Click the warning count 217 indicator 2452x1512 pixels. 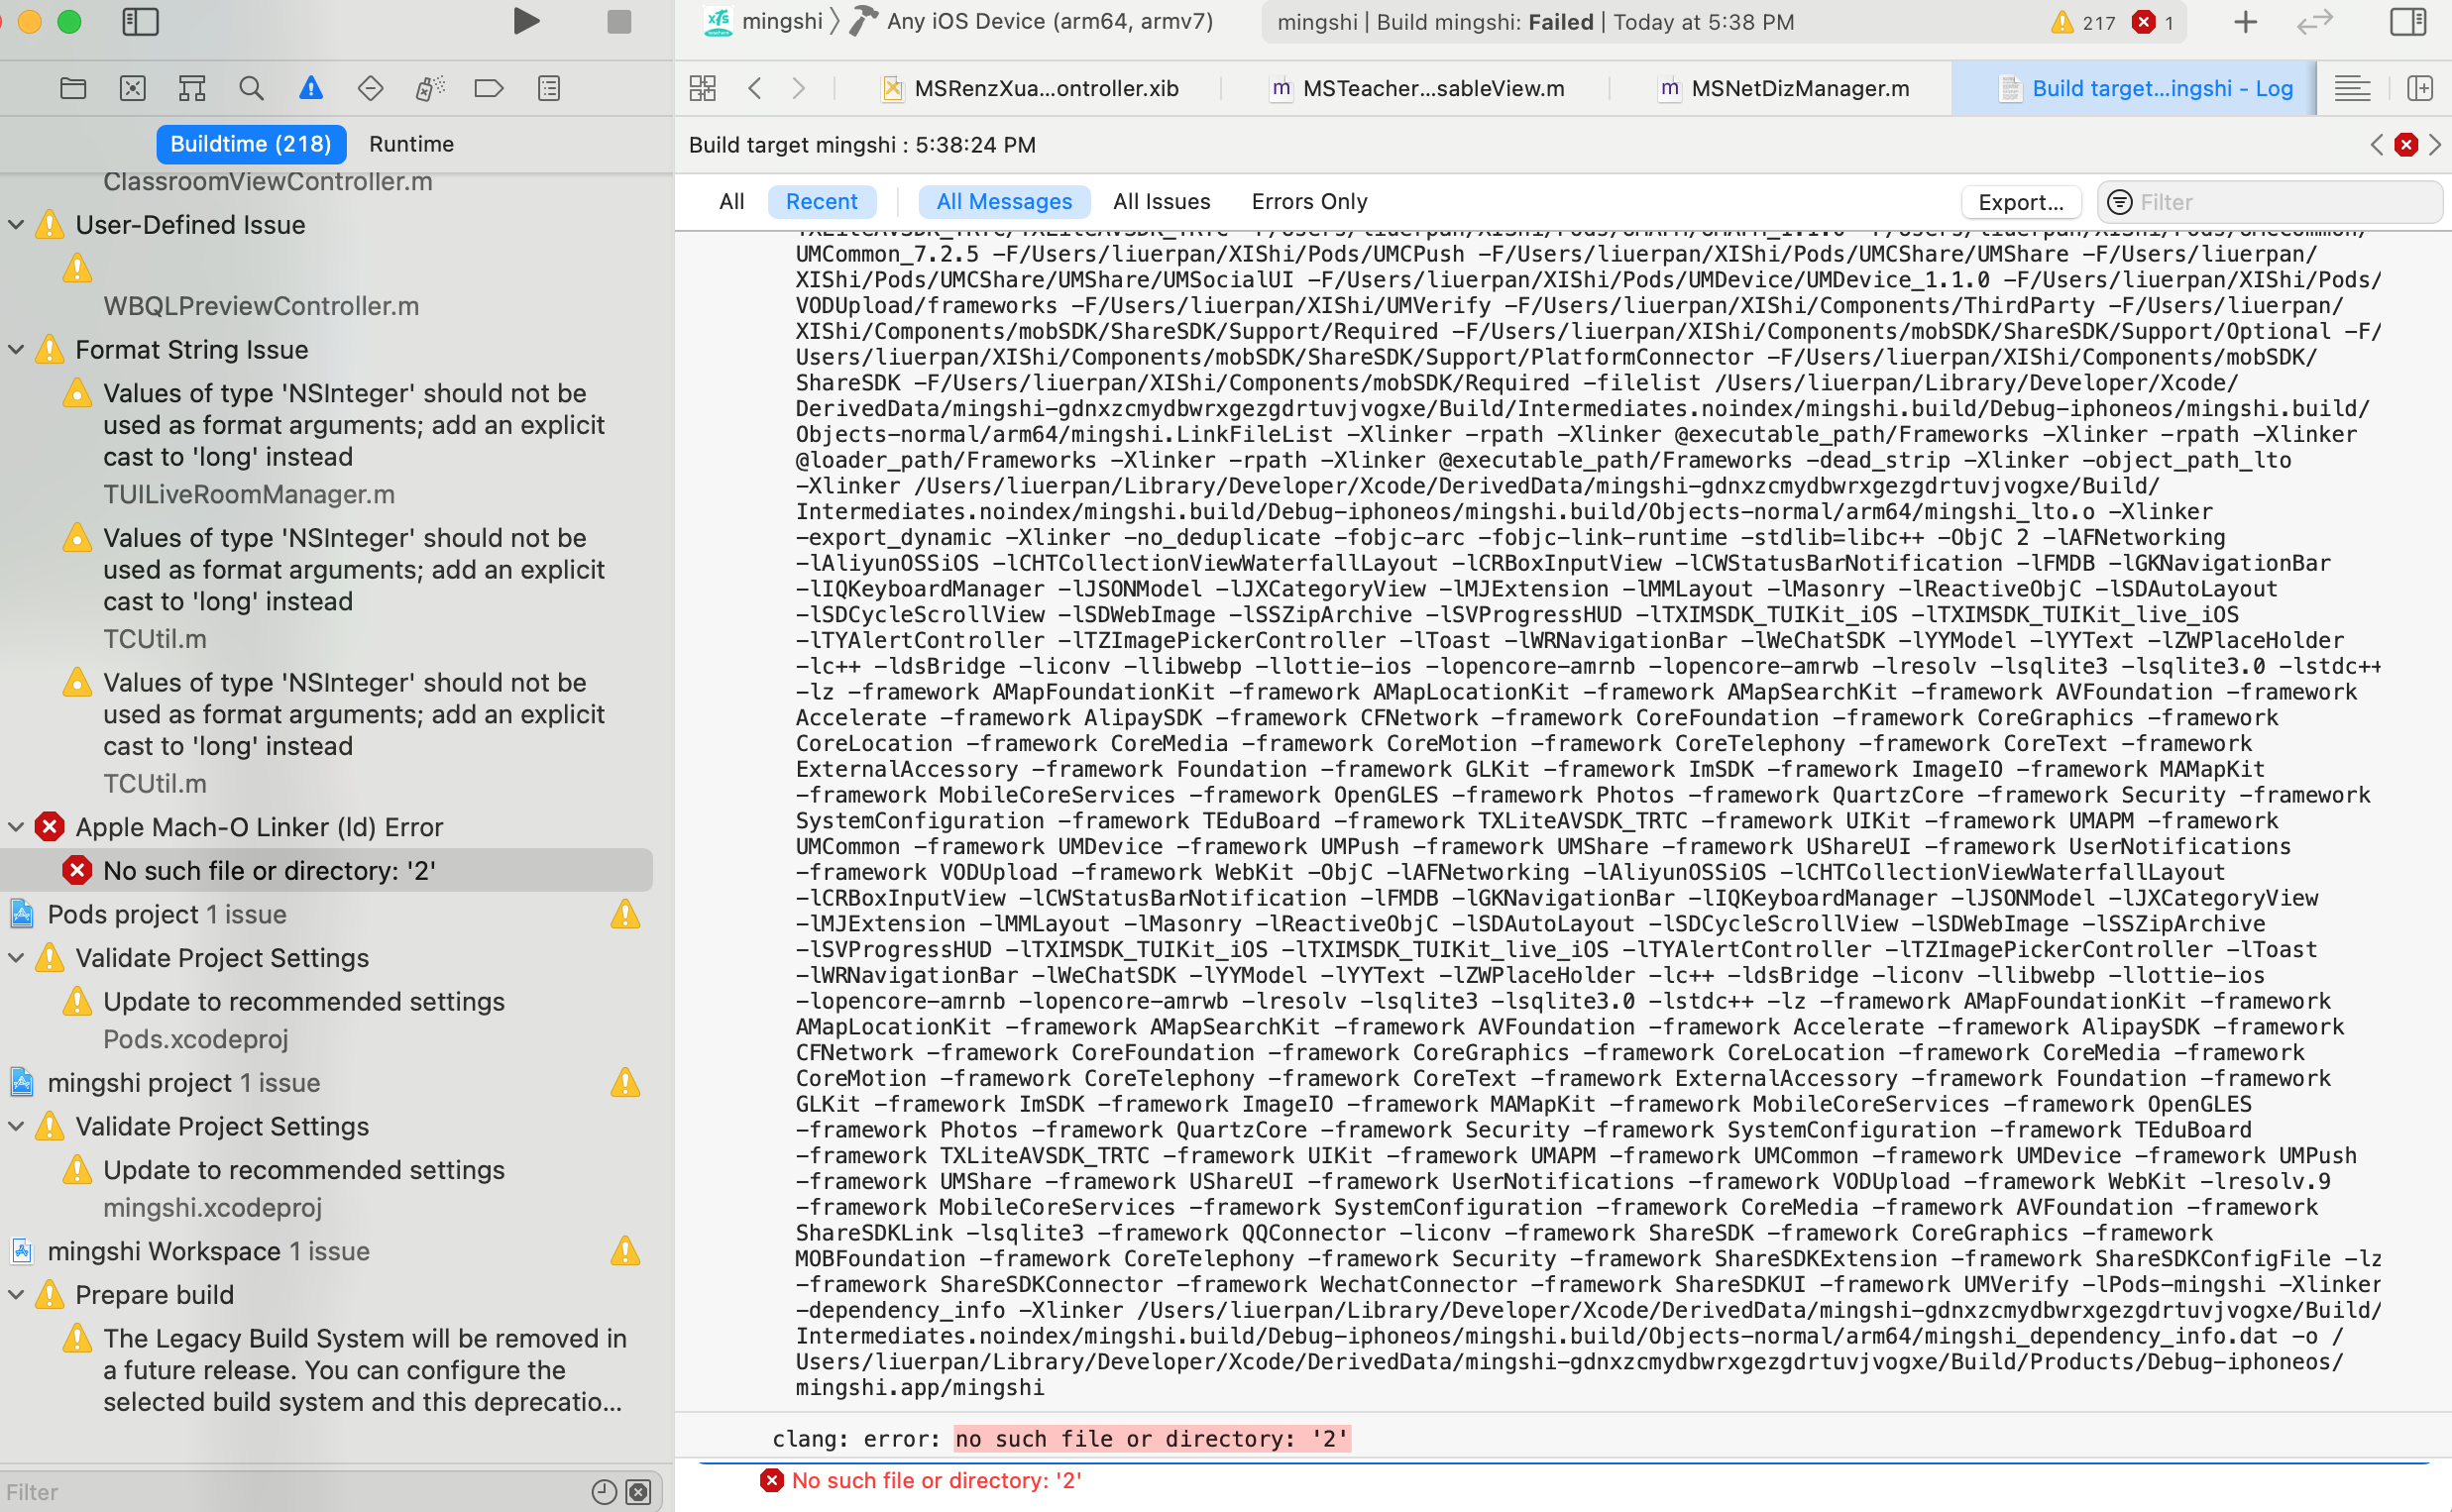pos(2083,22)
